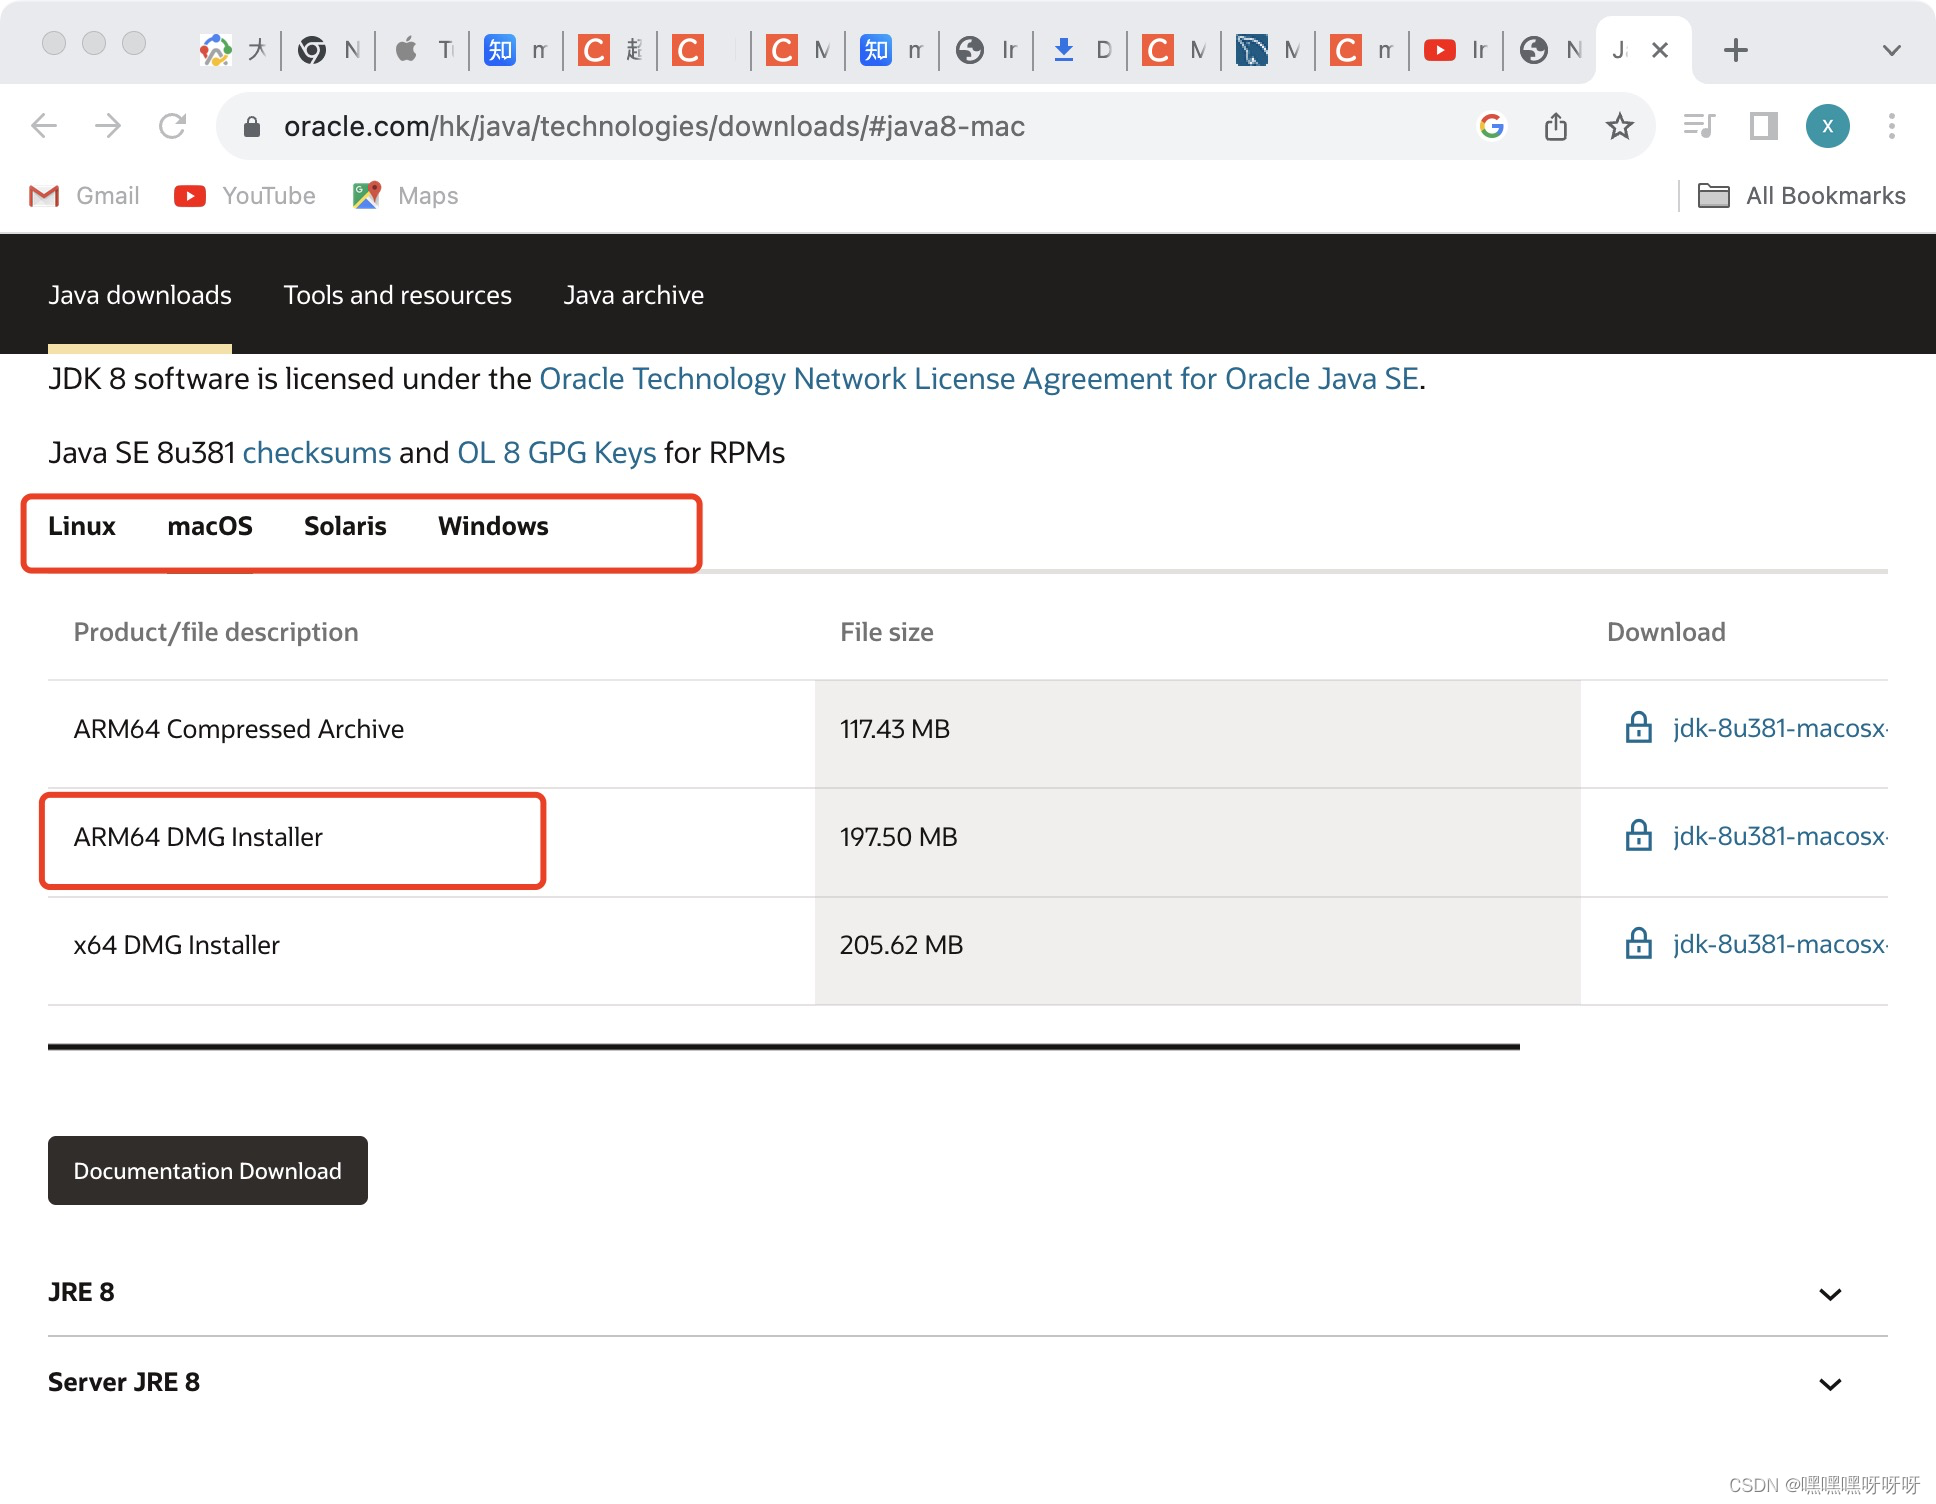Open the YouTube bookmark
The image size is (1936, 1504).
point(245,196)
